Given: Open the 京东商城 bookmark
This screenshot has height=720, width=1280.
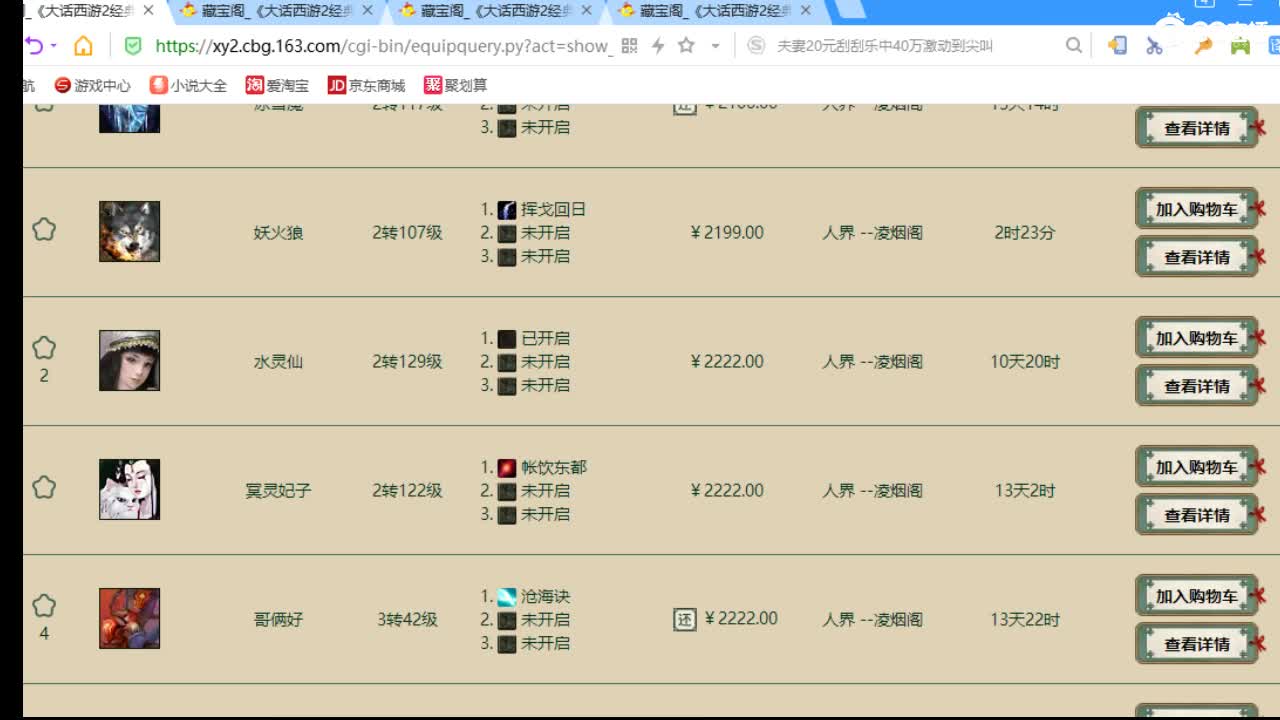Looking at the screenshot, I should 366,86.
